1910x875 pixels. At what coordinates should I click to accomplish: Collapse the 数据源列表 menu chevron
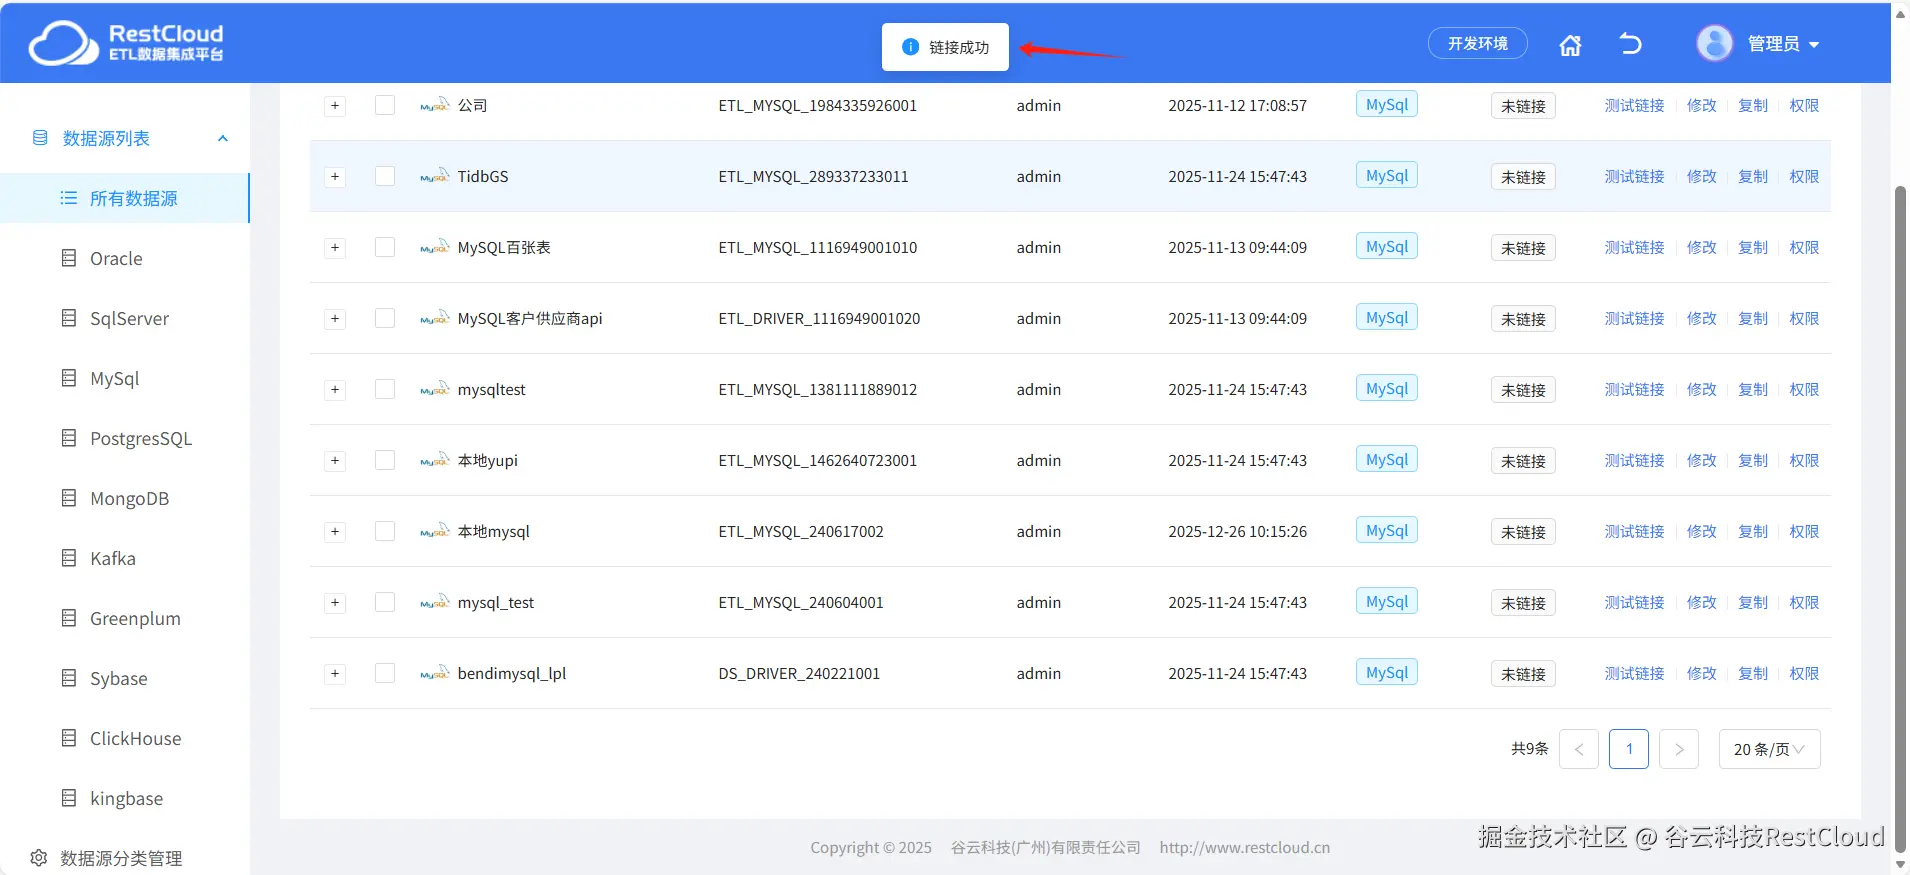coord(223,138)
